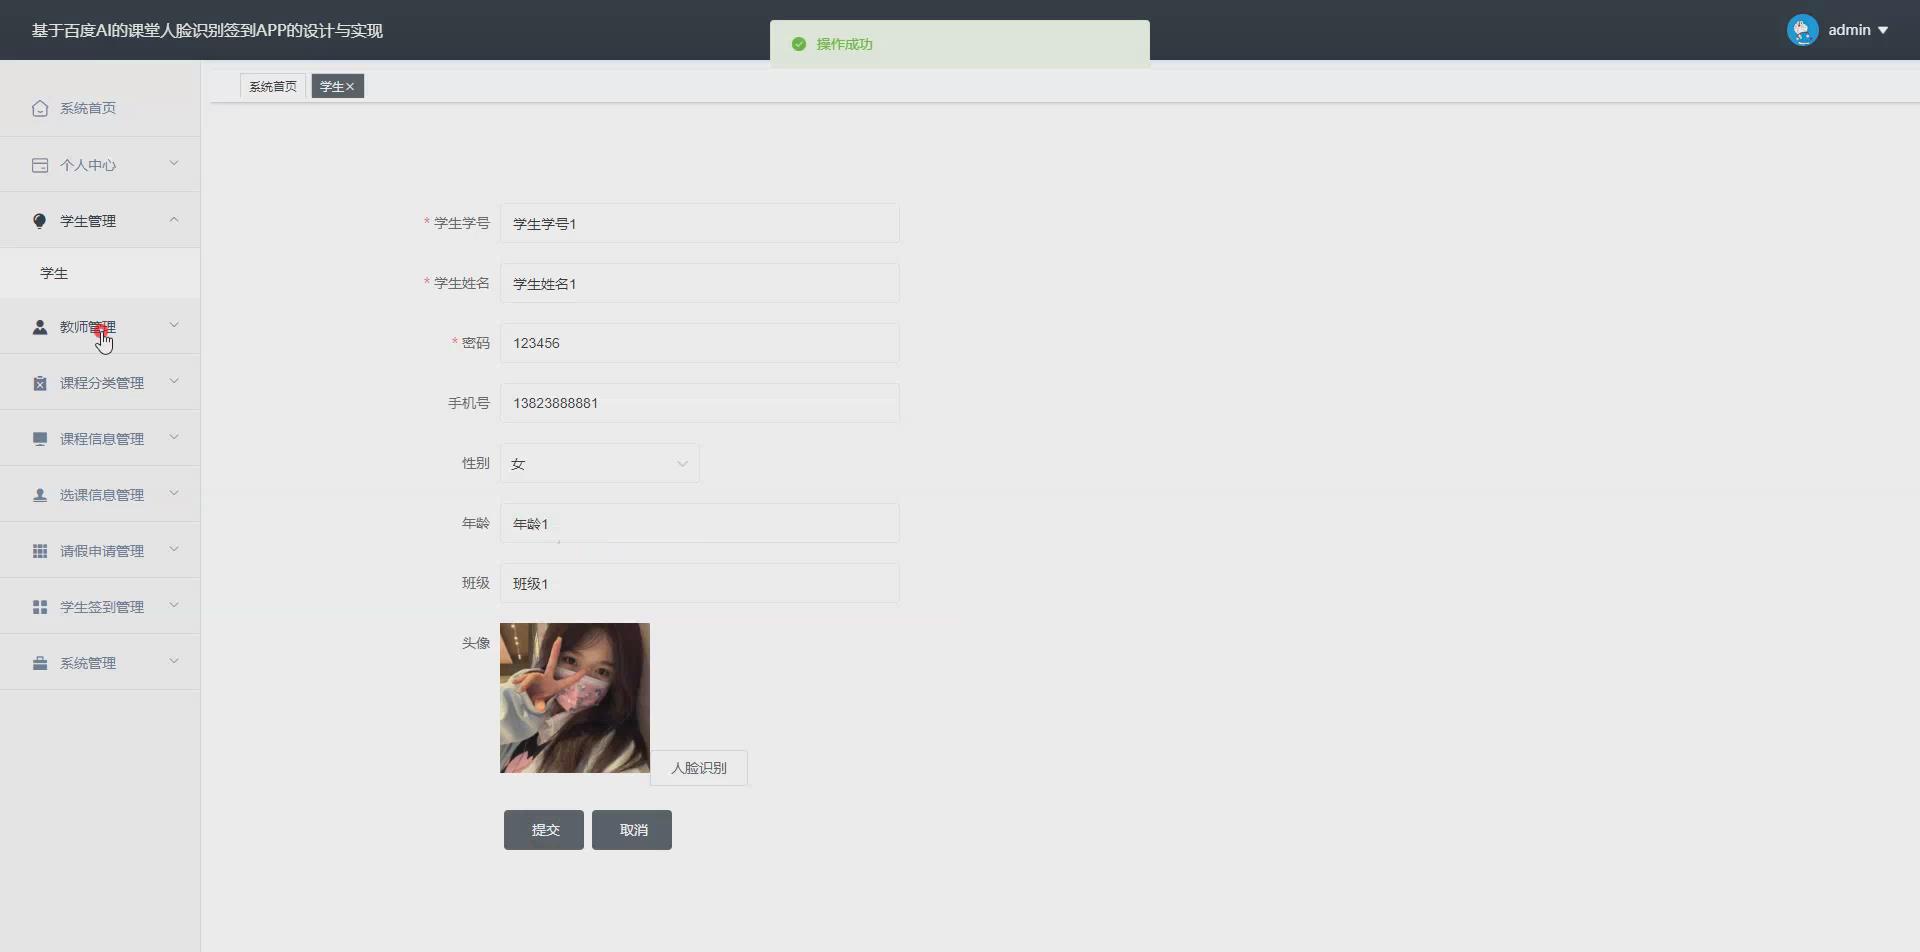Open the 课程分类管理 menu label
Viewport: 1920px width, 952px height.
[x=102, y=383]
